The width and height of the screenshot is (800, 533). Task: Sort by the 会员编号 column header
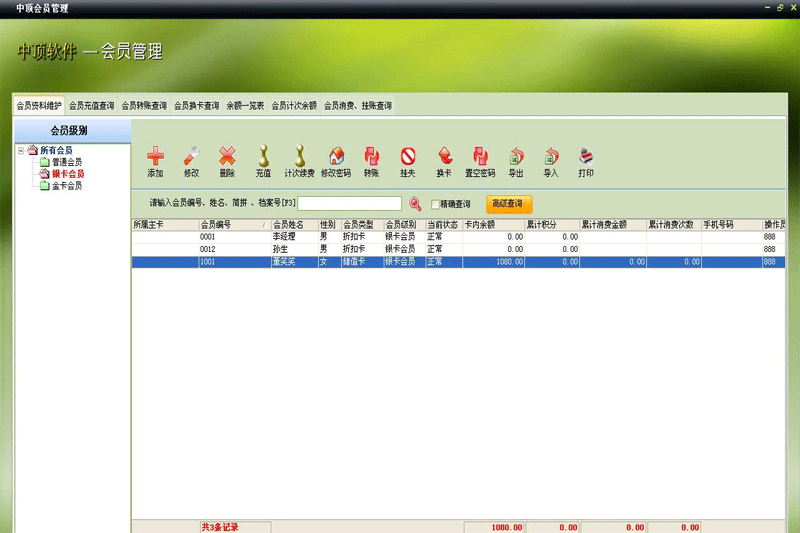point(234,225)
